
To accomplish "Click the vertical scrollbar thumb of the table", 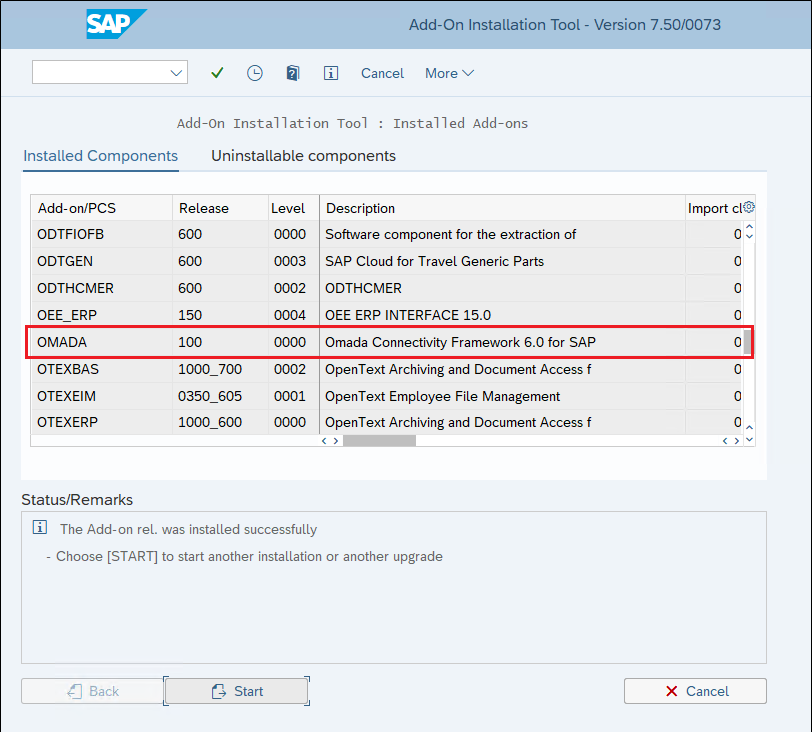I will [x=747, y=342].
